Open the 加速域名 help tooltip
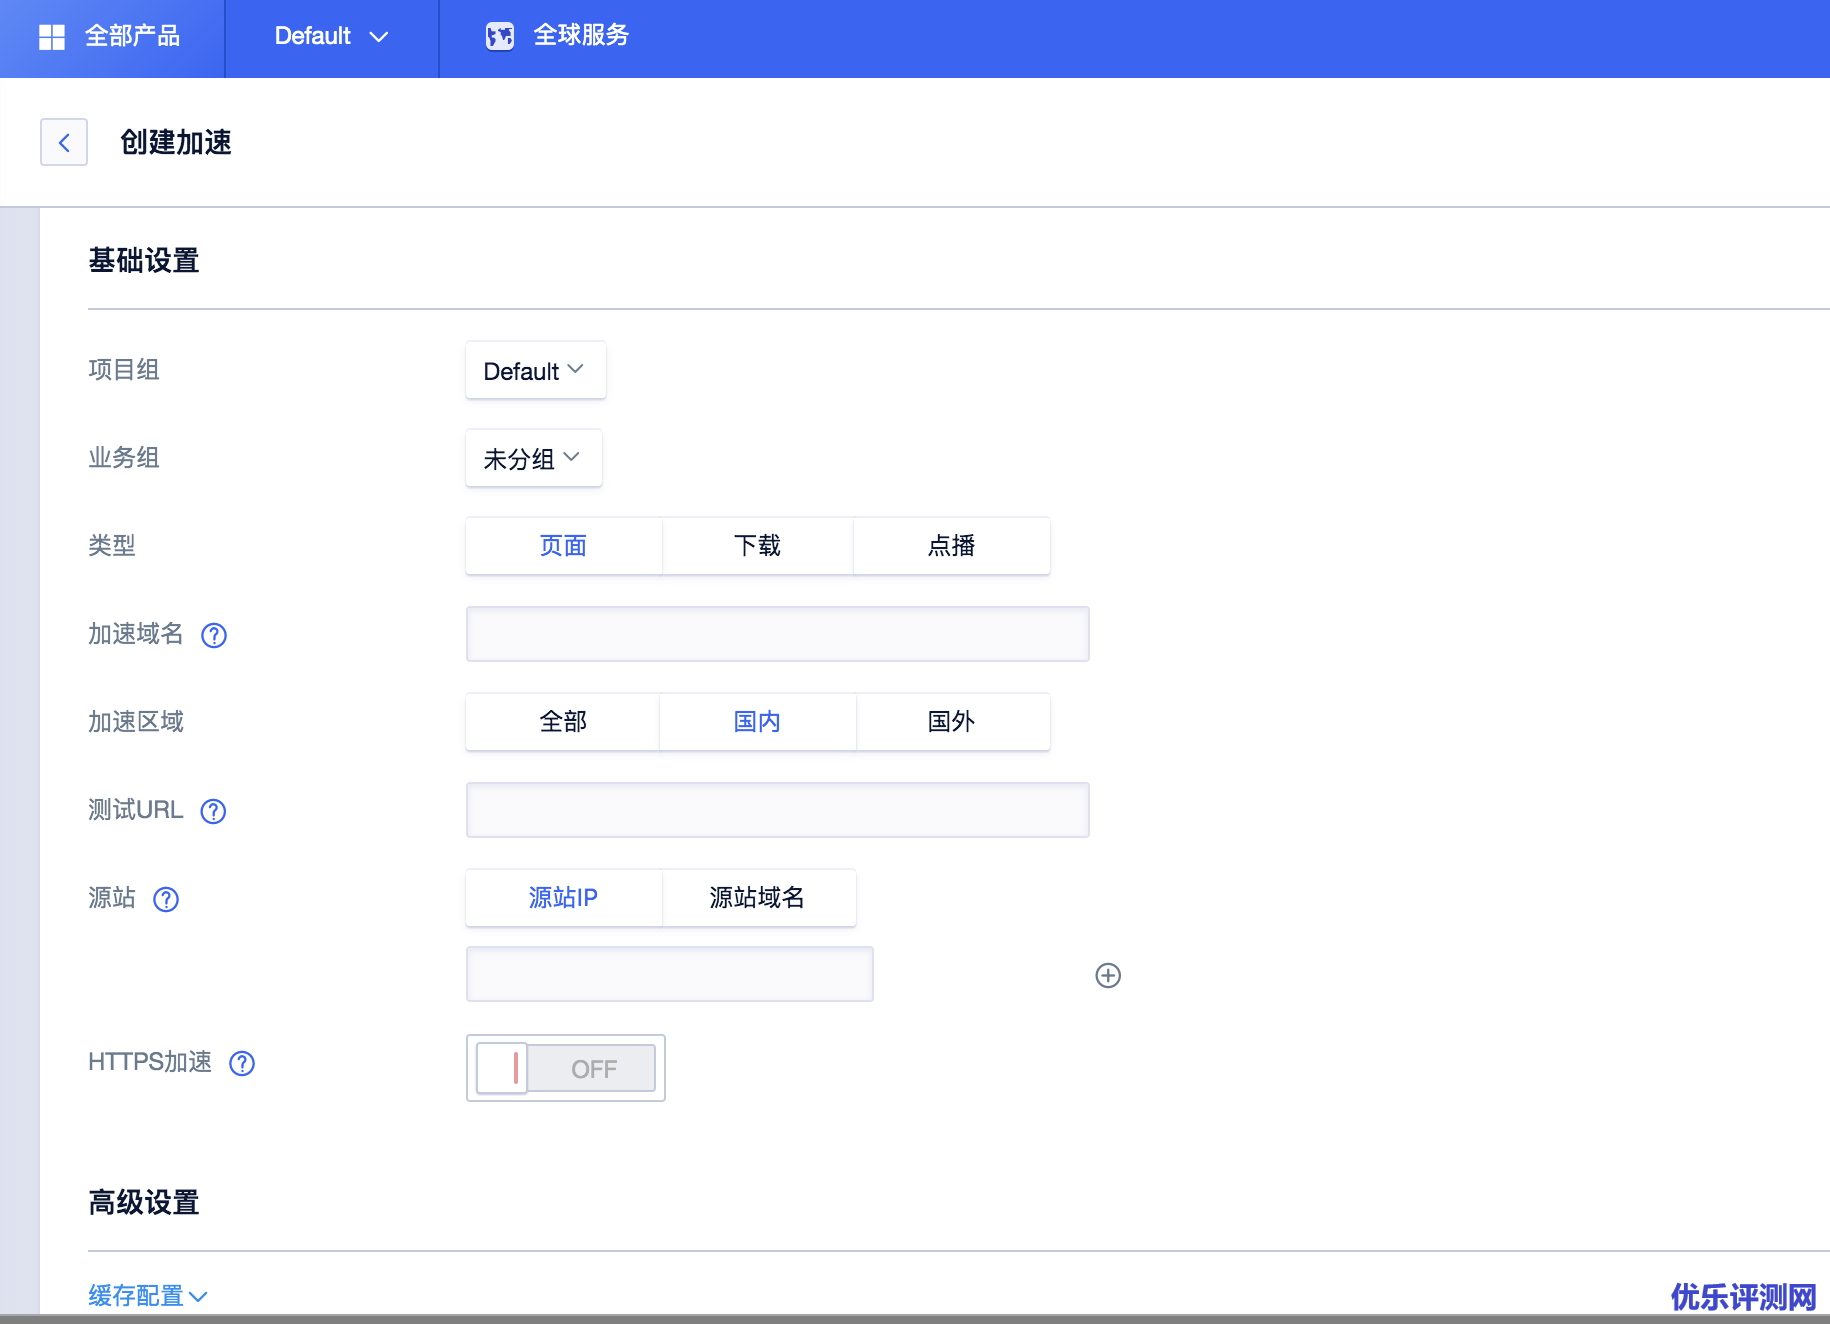 (213, 635)
